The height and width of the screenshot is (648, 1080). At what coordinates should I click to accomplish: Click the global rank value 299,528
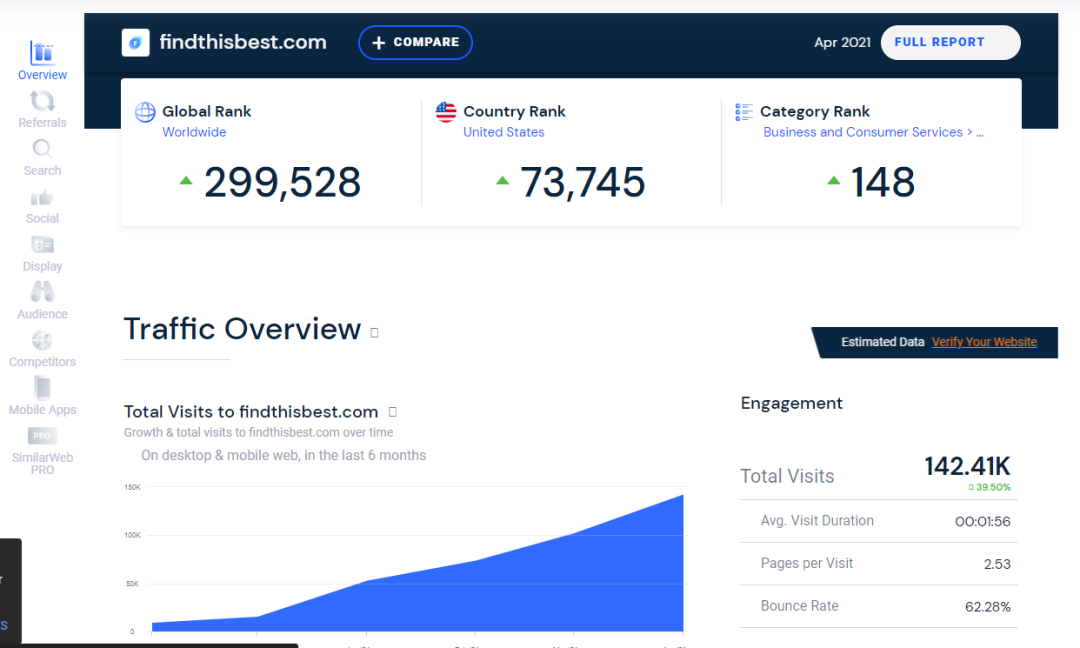point(282,182)
